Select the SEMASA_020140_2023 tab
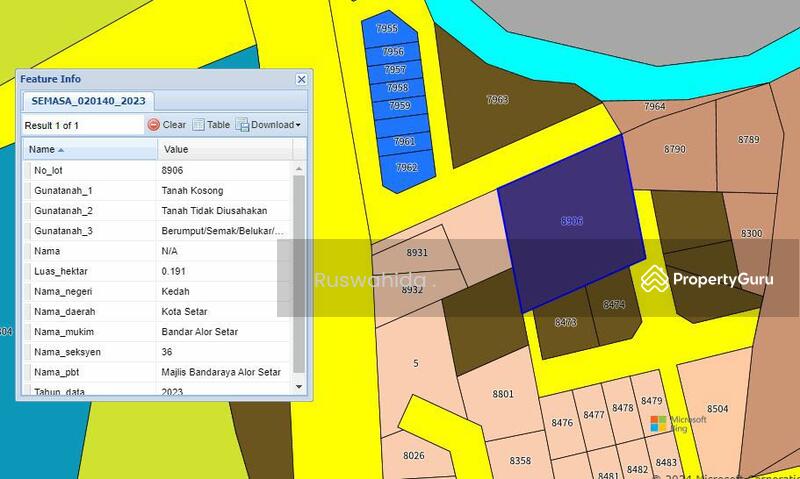This screenshot has height=479, width=800. 88,101
